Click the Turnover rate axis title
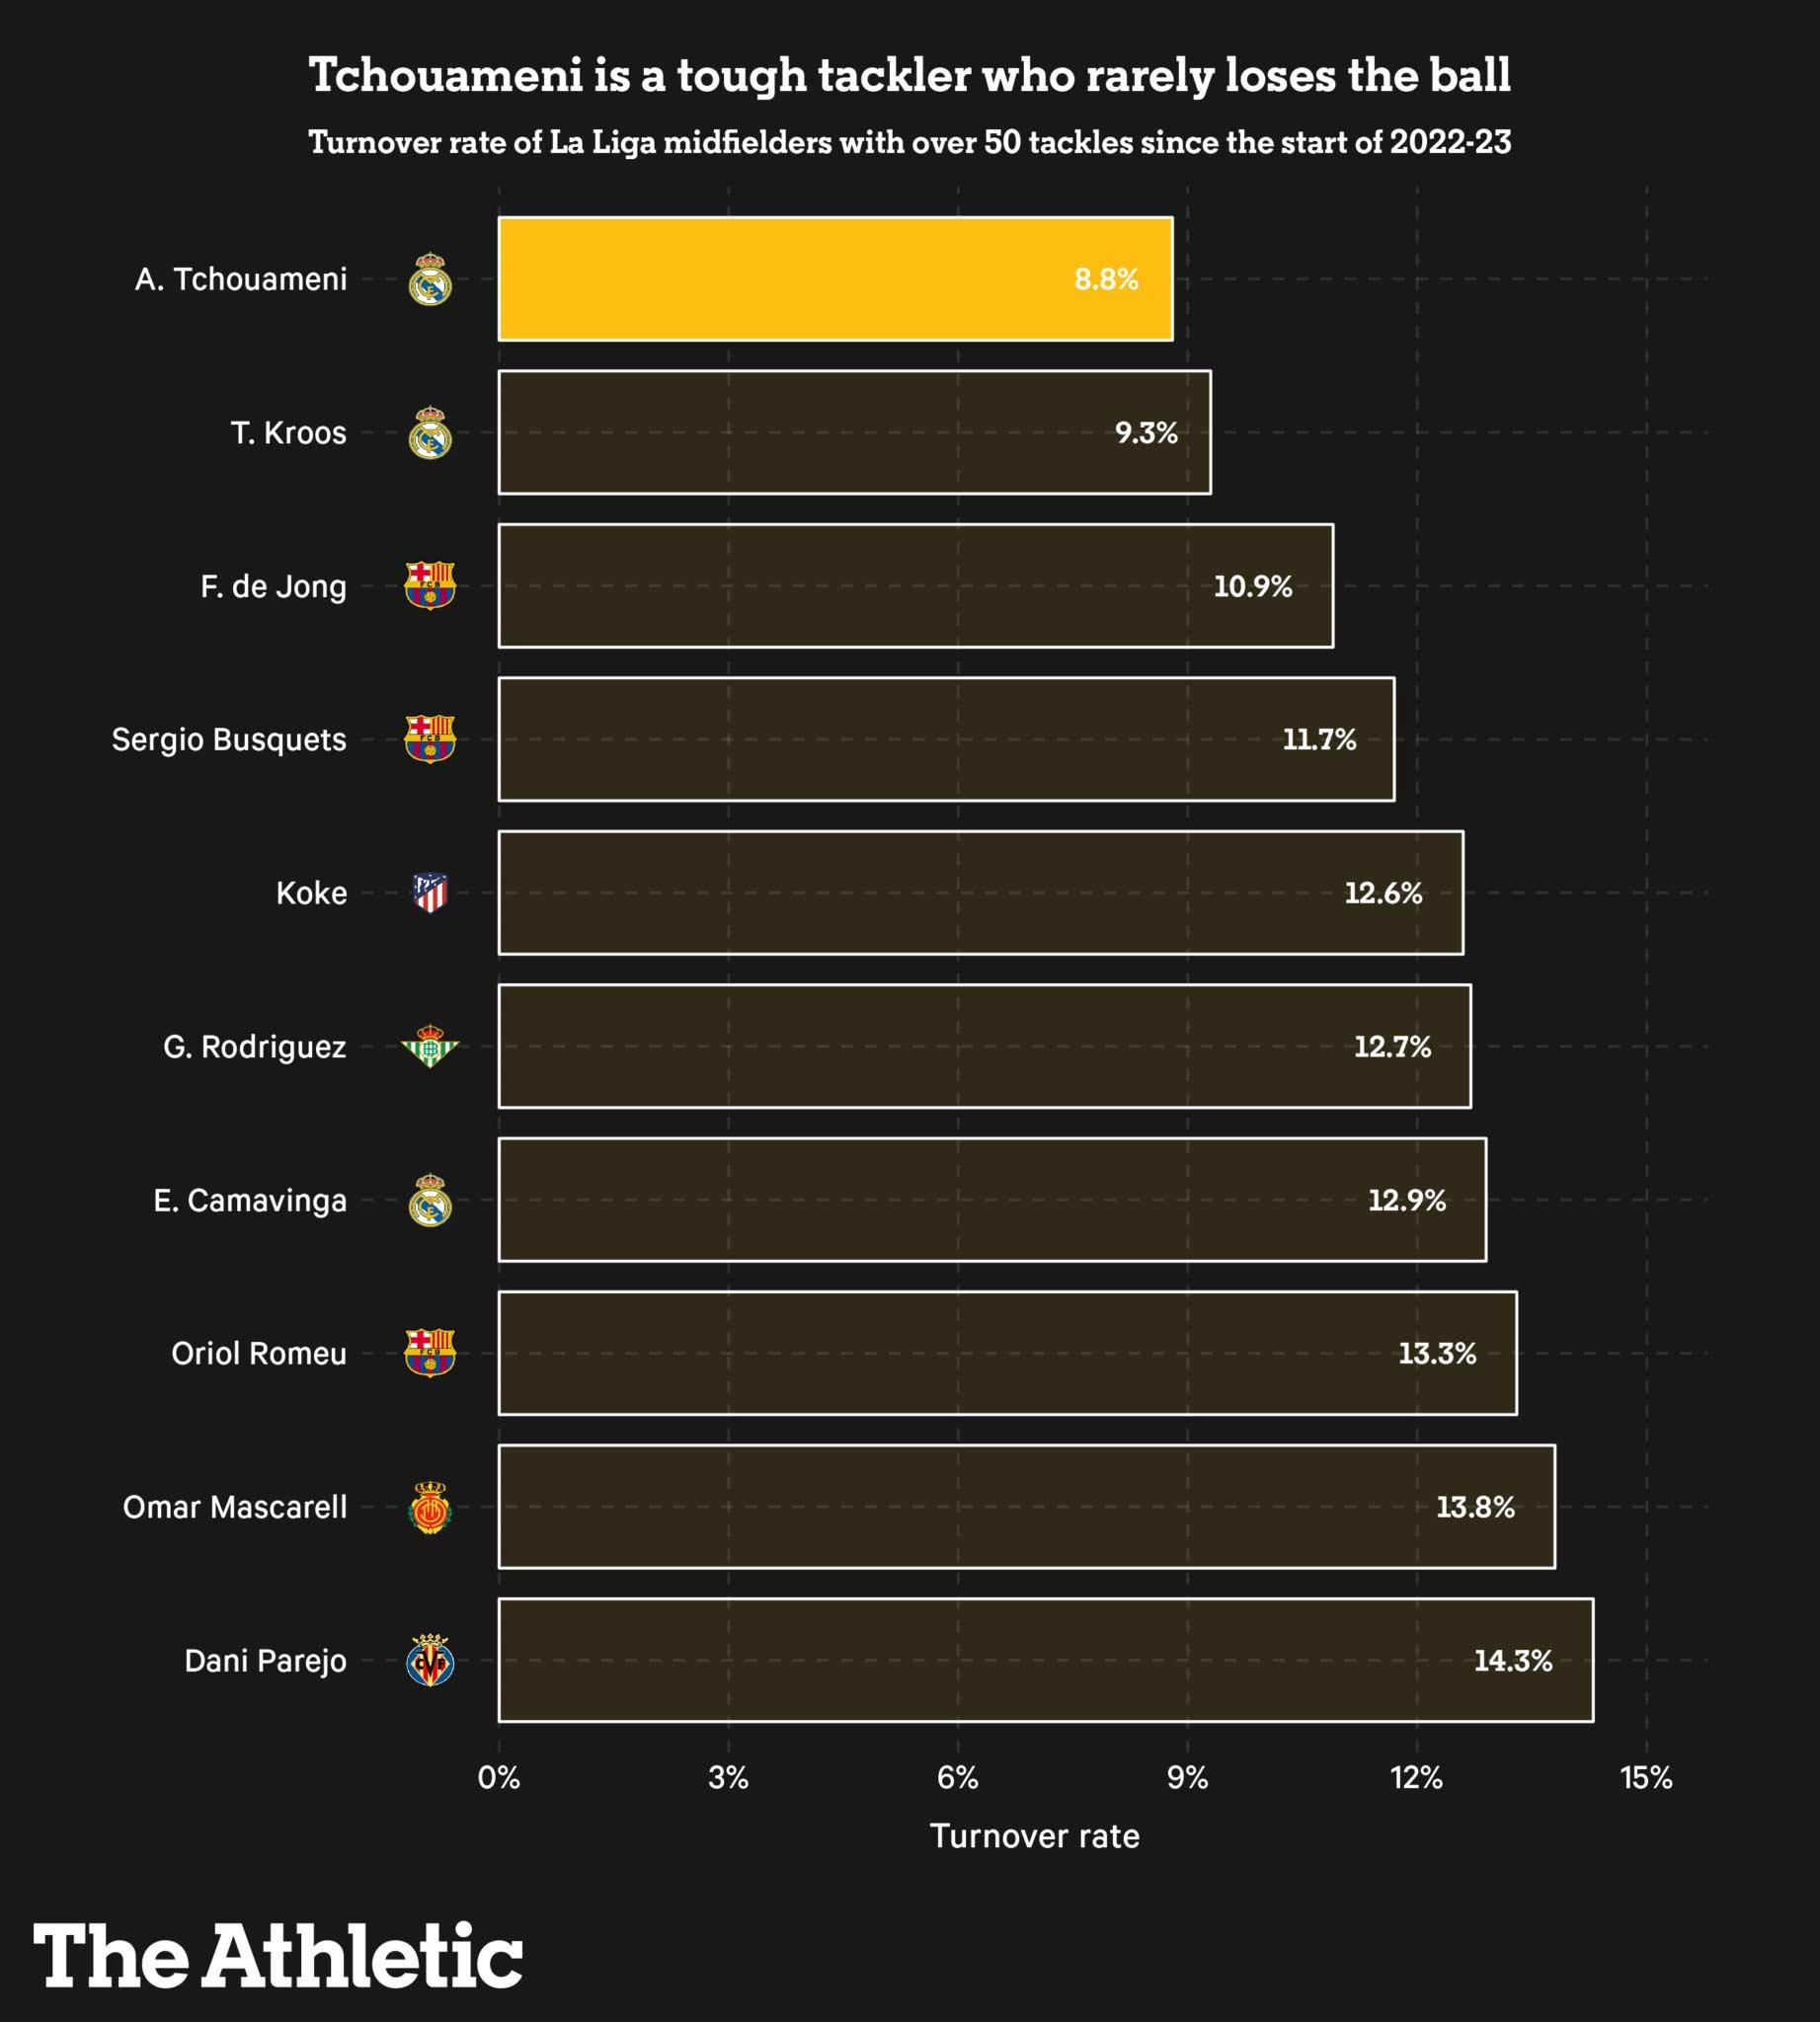 point(1034,1836)
